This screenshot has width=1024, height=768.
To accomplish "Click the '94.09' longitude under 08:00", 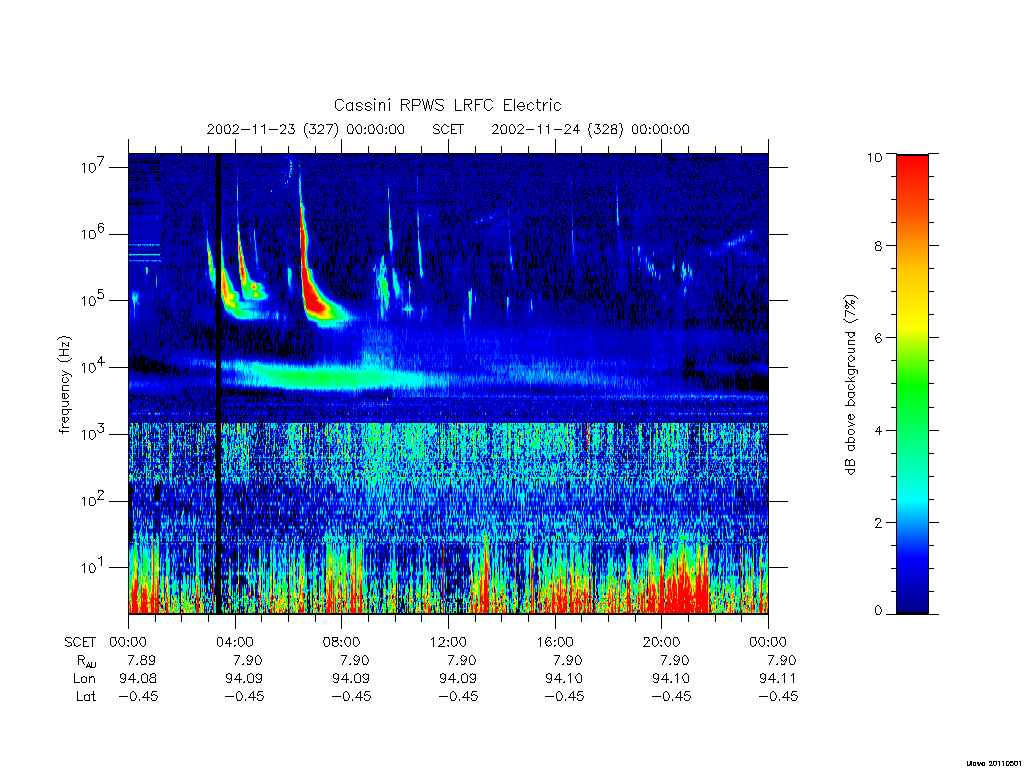I will click(351, 679).
